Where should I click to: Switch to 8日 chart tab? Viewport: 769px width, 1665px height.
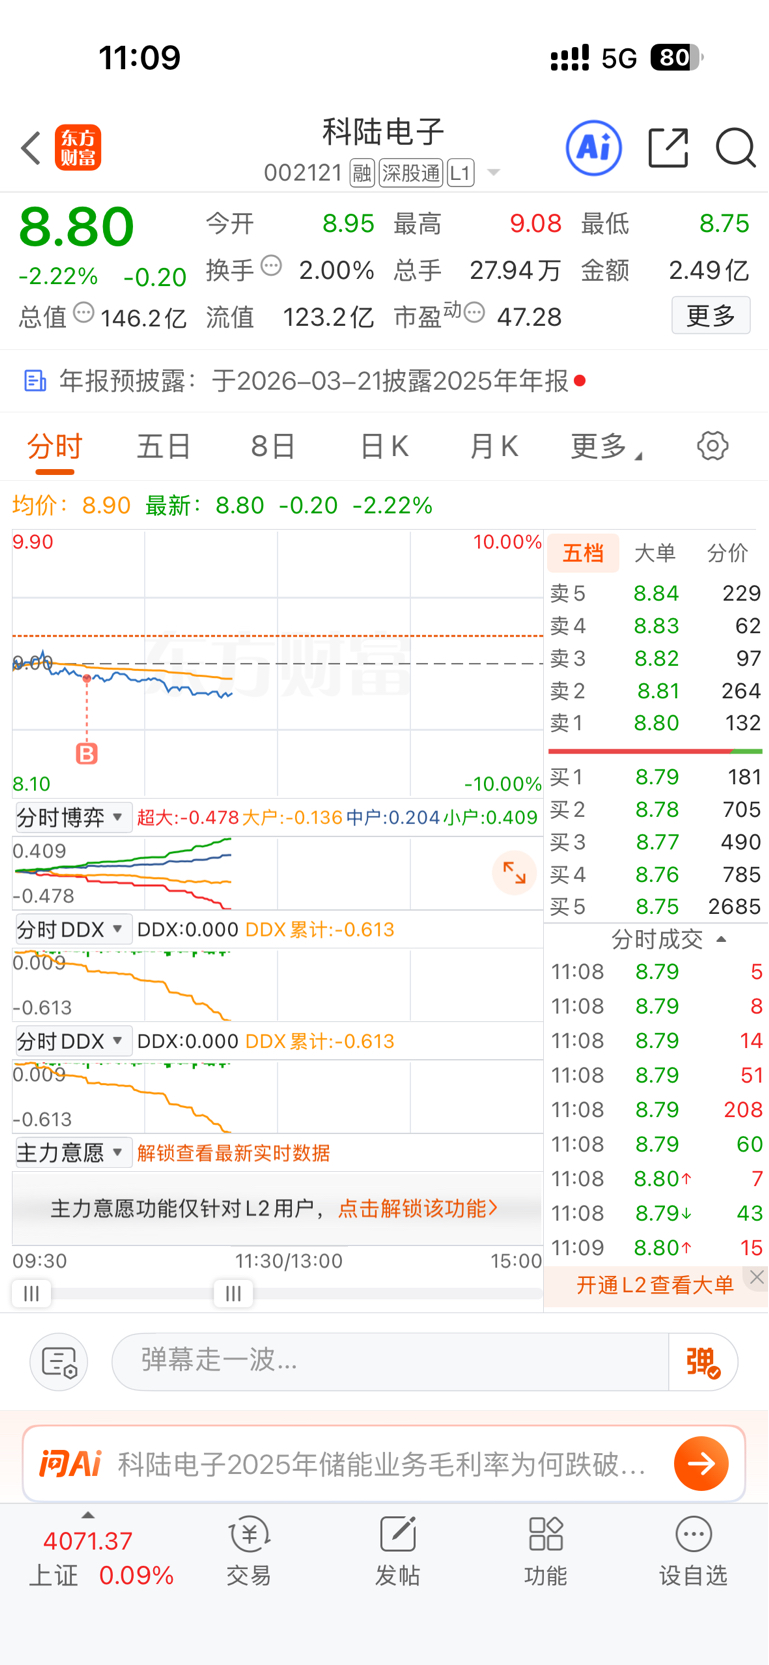tap(273, 446)
